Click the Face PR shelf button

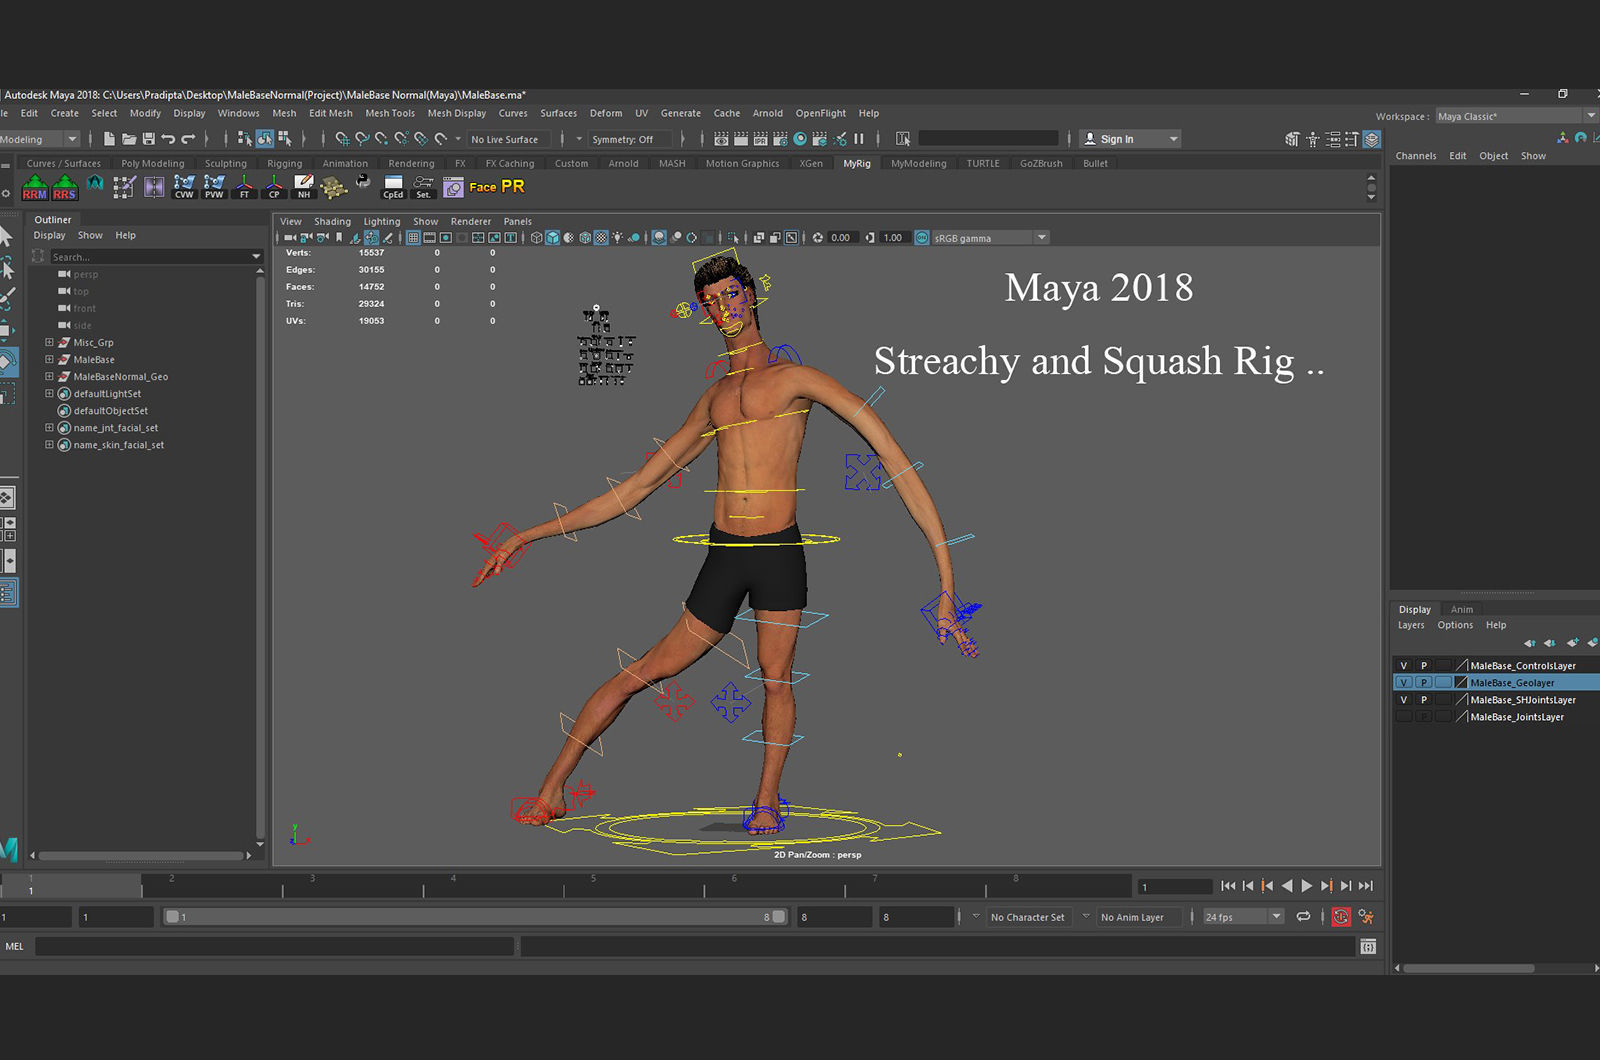497,187
